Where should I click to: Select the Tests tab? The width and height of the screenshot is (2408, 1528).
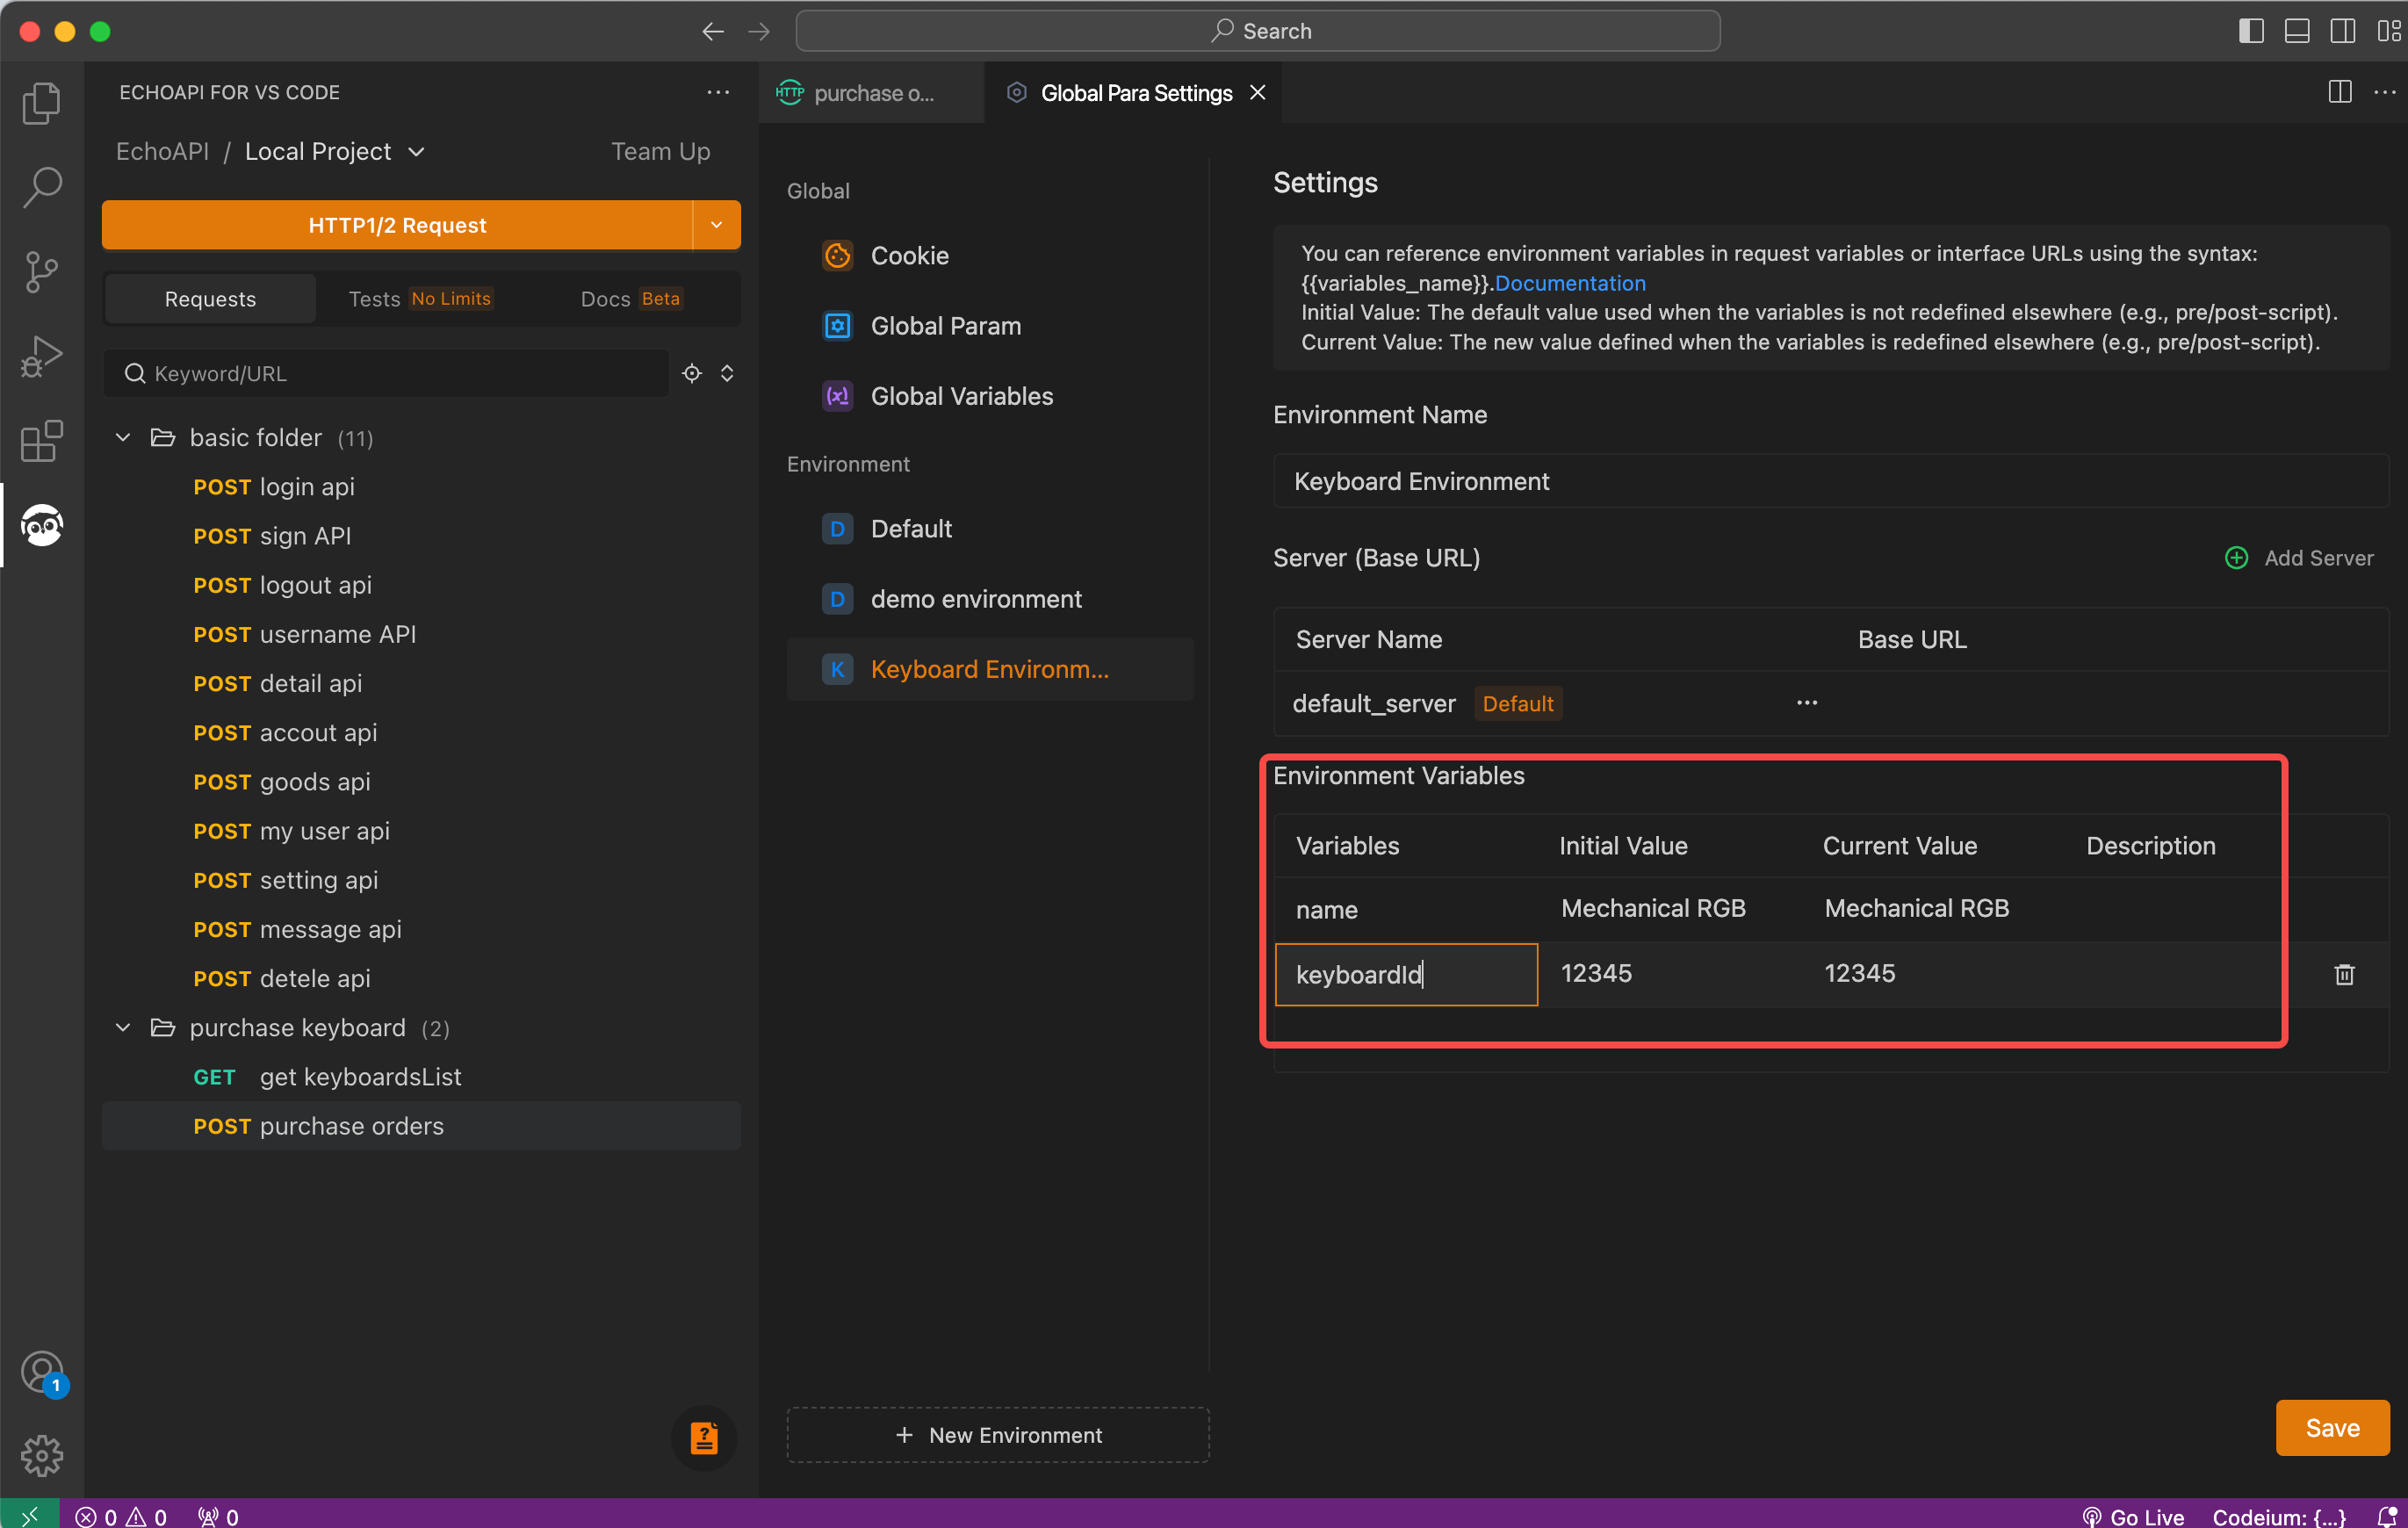click(x=420, y=298)
